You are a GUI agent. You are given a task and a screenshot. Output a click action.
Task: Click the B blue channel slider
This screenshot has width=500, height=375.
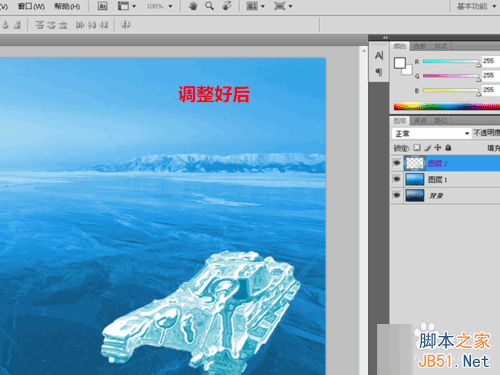(451, 90)
